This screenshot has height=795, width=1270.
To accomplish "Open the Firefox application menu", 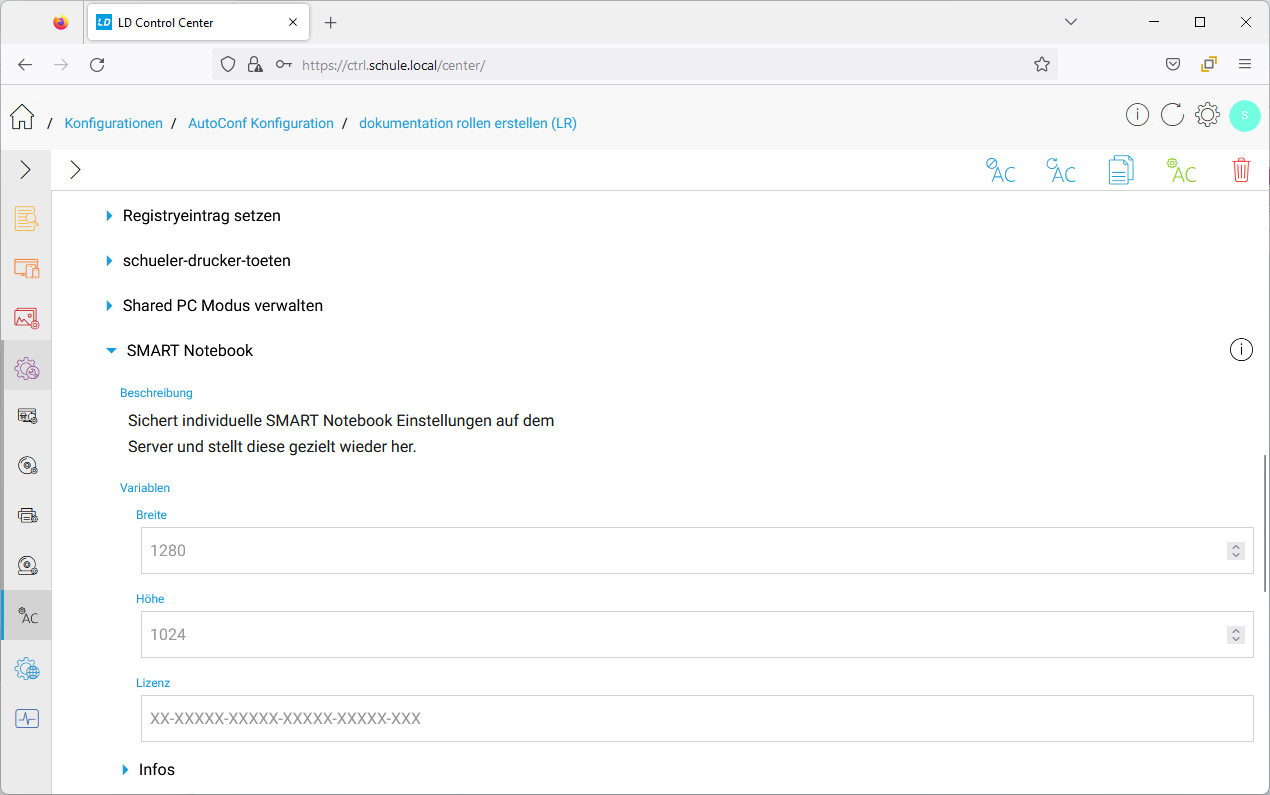I will pyautogui.click(x=1245, y=64).
